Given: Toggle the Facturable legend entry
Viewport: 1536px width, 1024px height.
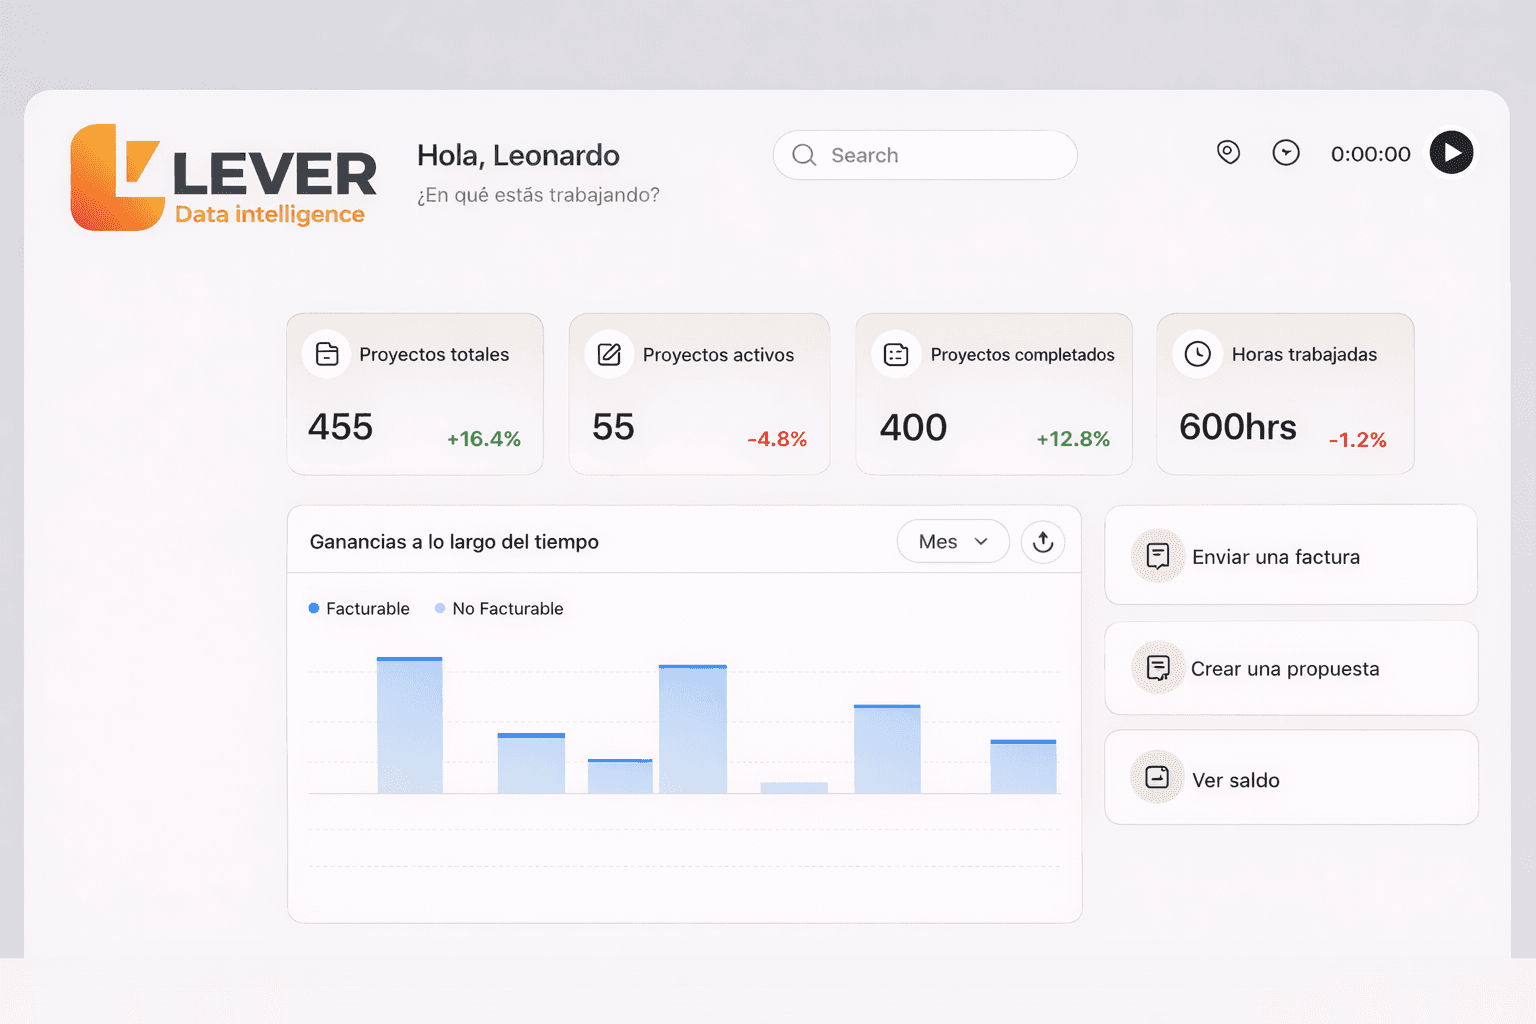Looking at the screenshot, I should [359, 608].
